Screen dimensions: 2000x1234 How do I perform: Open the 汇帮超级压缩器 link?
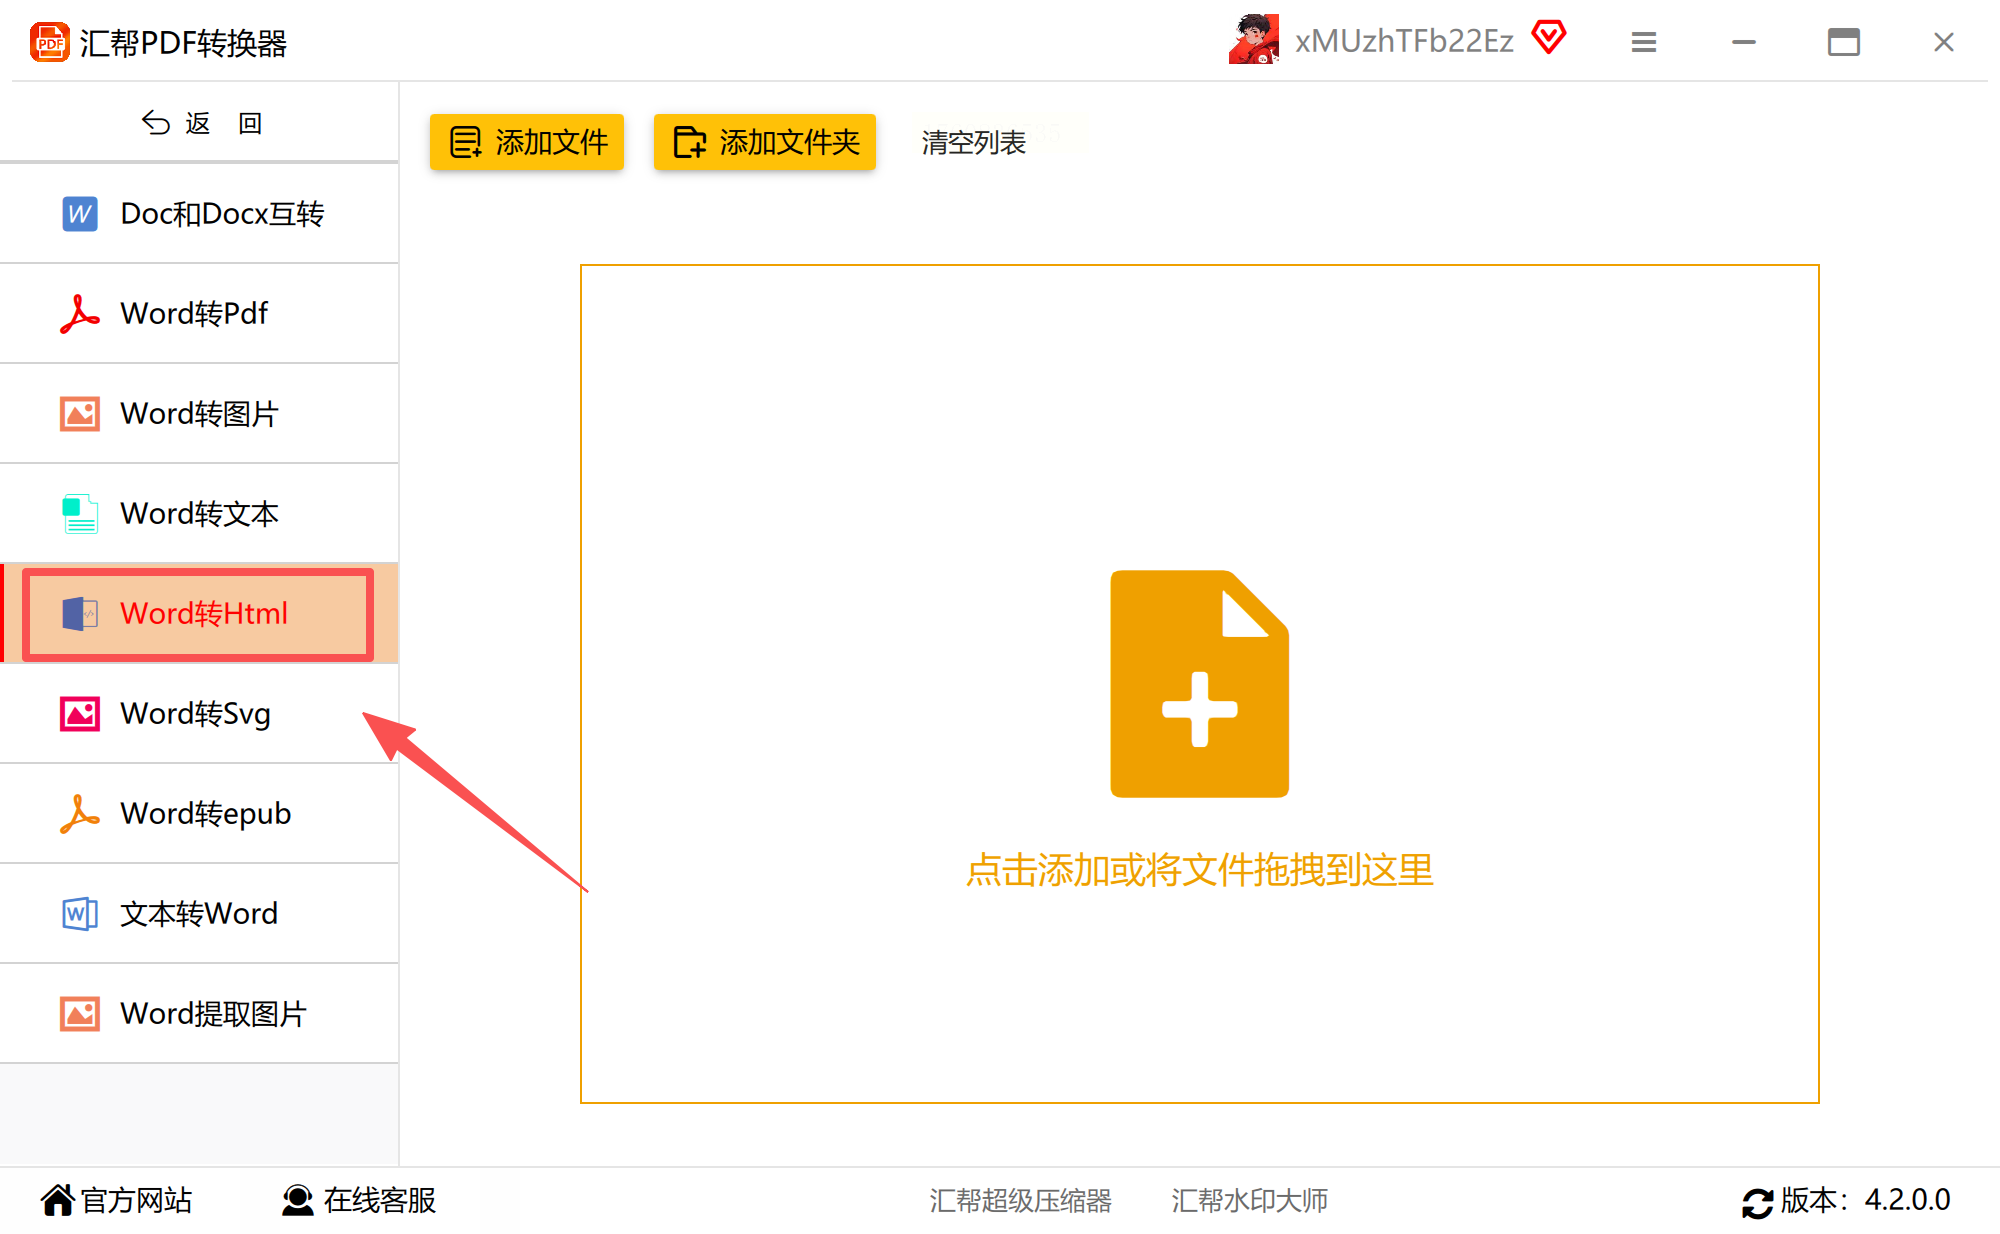1020,1200
